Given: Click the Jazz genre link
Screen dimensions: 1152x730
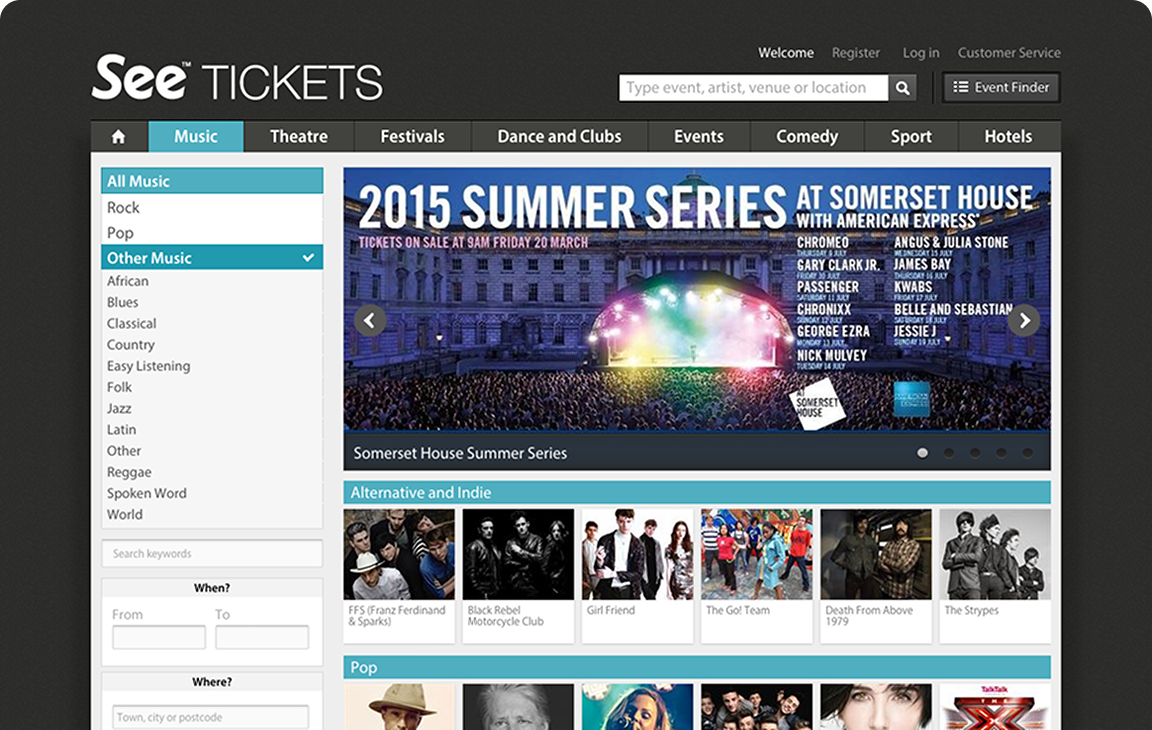Looking at the screenshot, I should 119,408.
